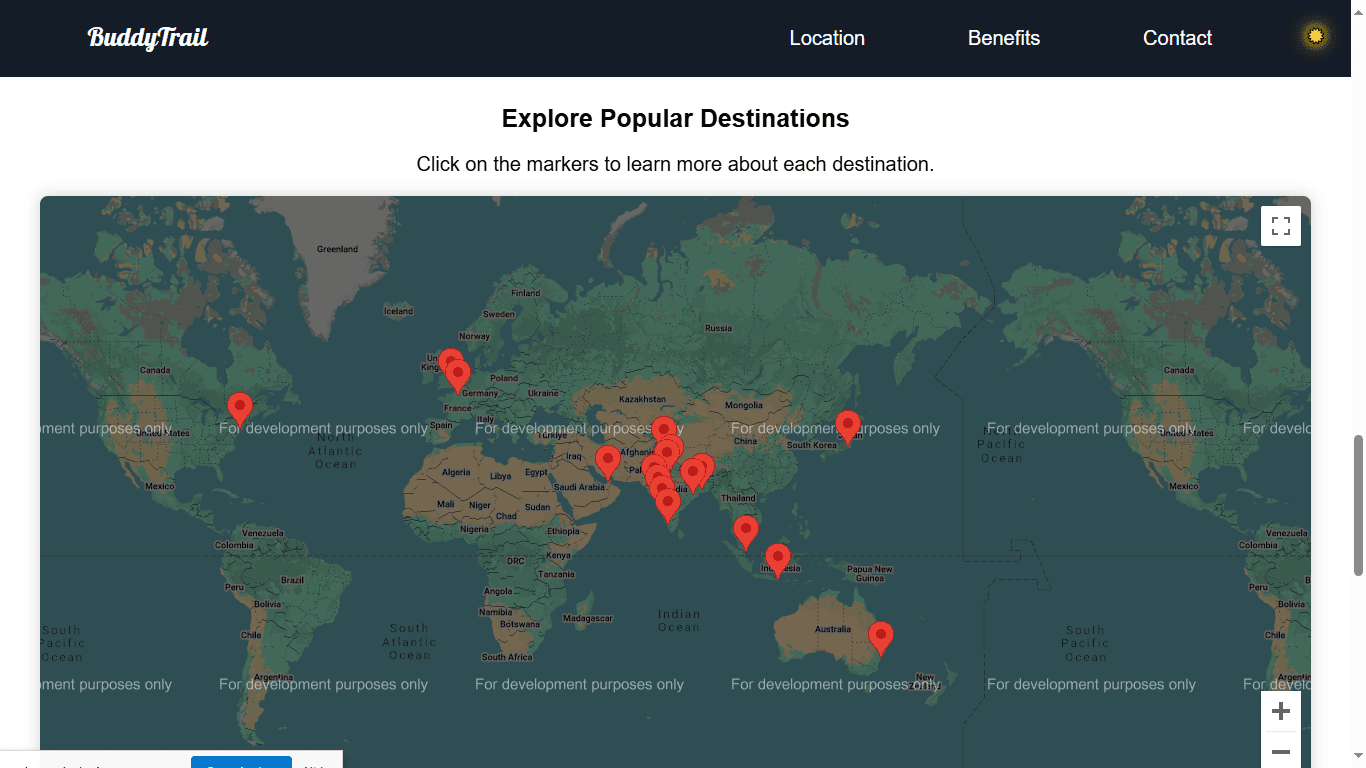1366x768 pixels.
Task: Click the Brazil label on the map
Action: [x=292, y=580]
